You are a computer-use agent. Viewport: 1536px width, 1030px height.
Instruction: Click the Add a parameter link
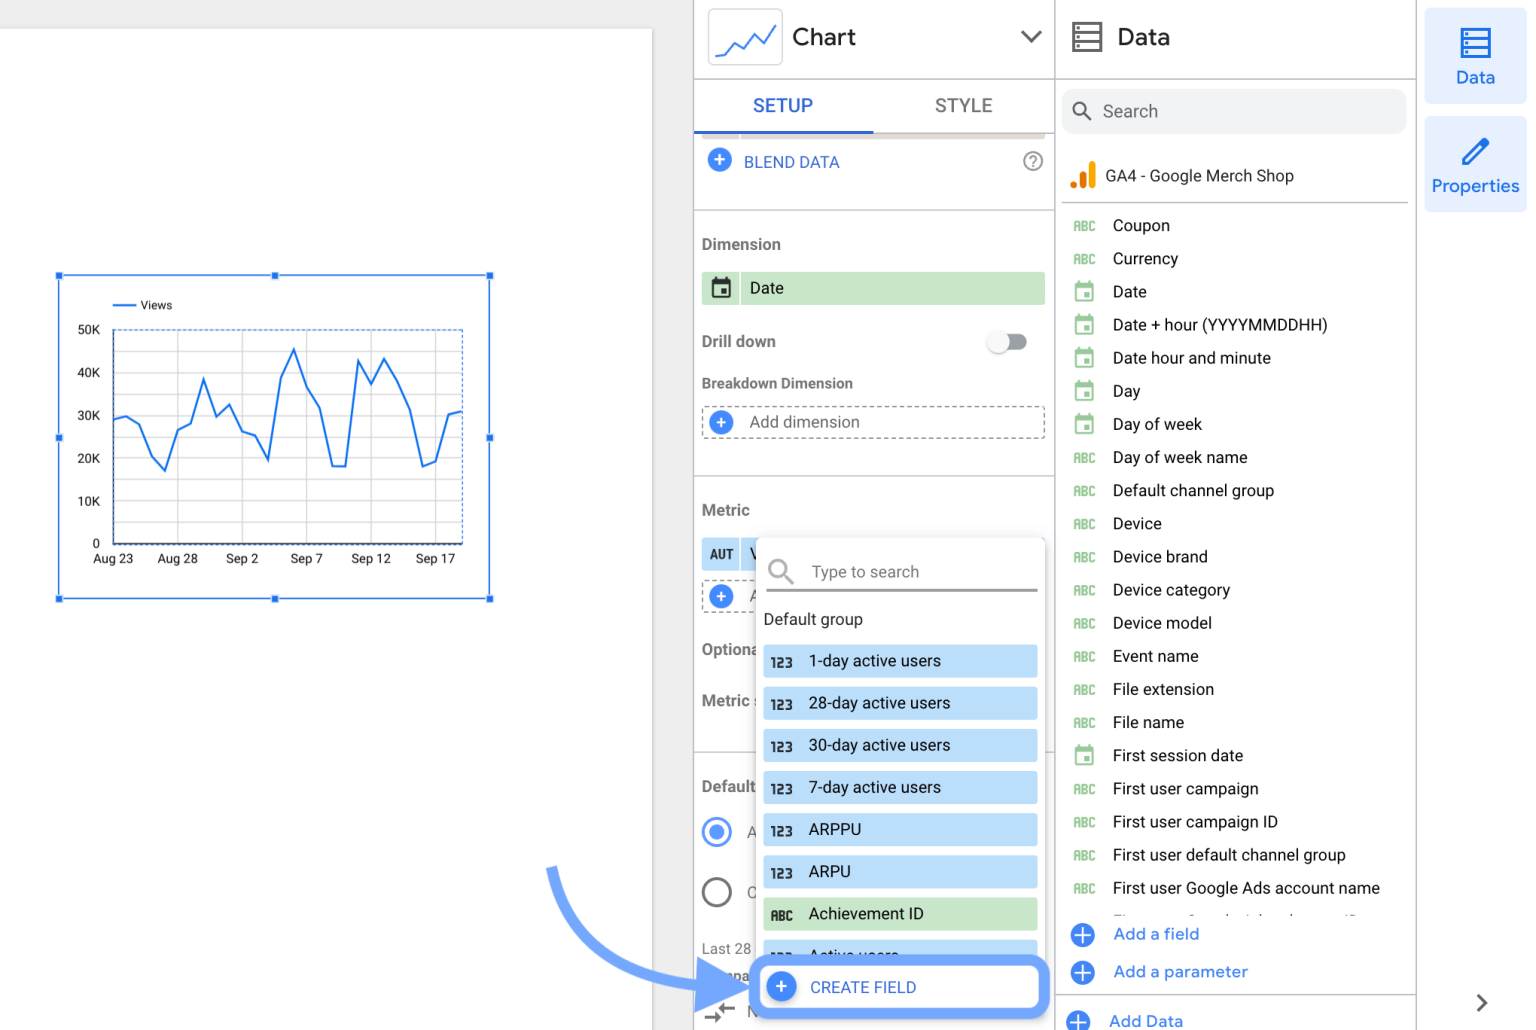tap(1180, 971)
